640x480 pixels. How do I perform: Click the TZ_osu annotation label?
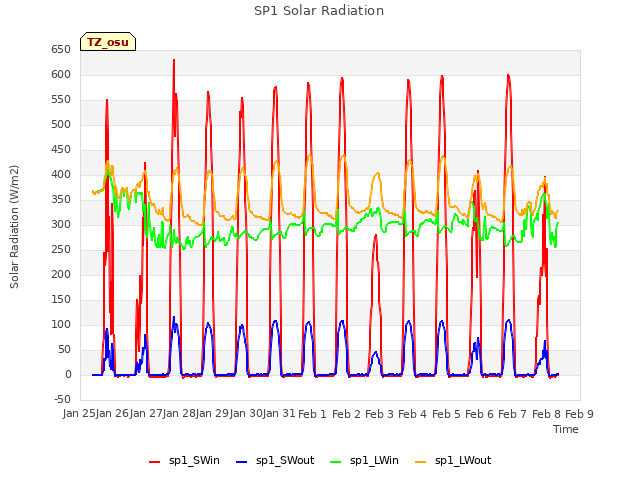pyautogui.click(x=108, y=42)
